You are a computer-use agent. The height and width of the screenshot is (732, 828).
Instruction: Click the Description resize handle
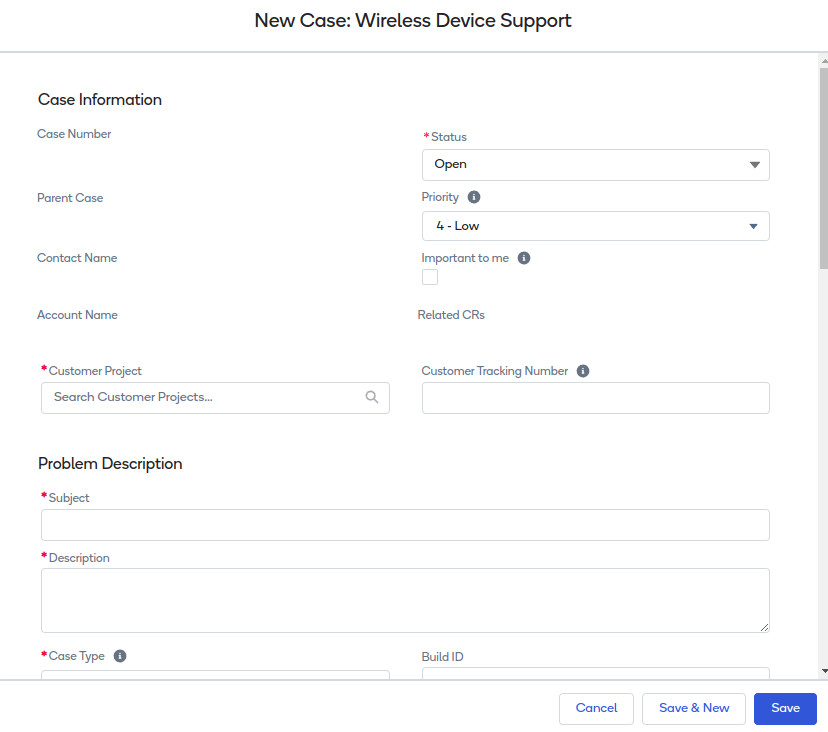(764, 627)
